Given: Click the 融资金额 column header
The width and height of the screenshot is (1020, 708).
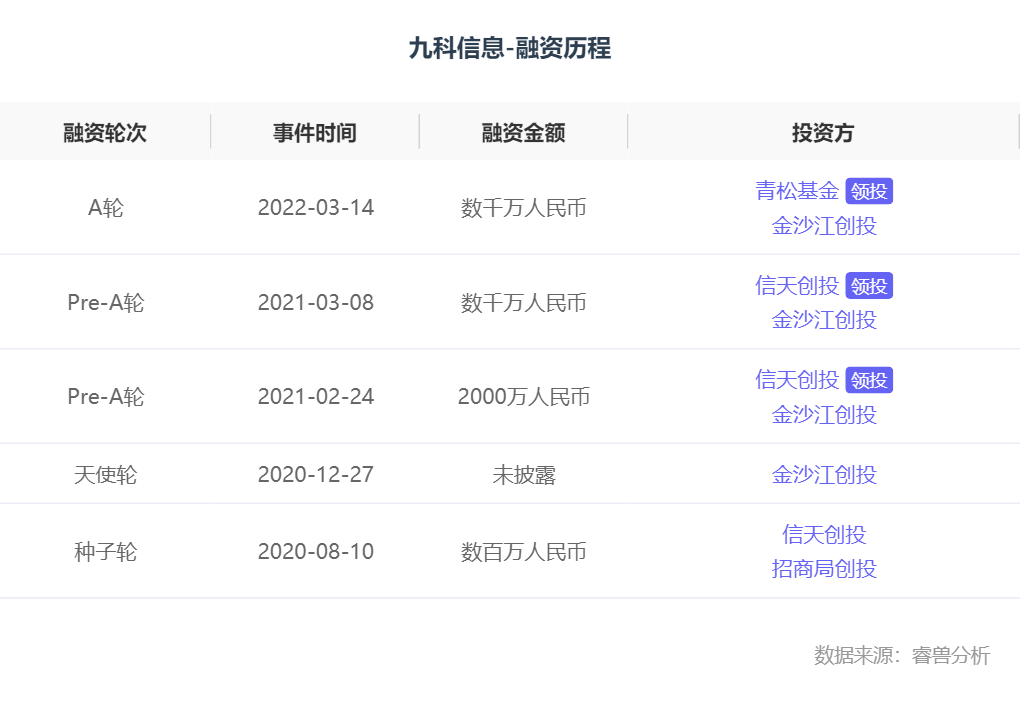Looking at the screenshot, I should coord(524,133).
